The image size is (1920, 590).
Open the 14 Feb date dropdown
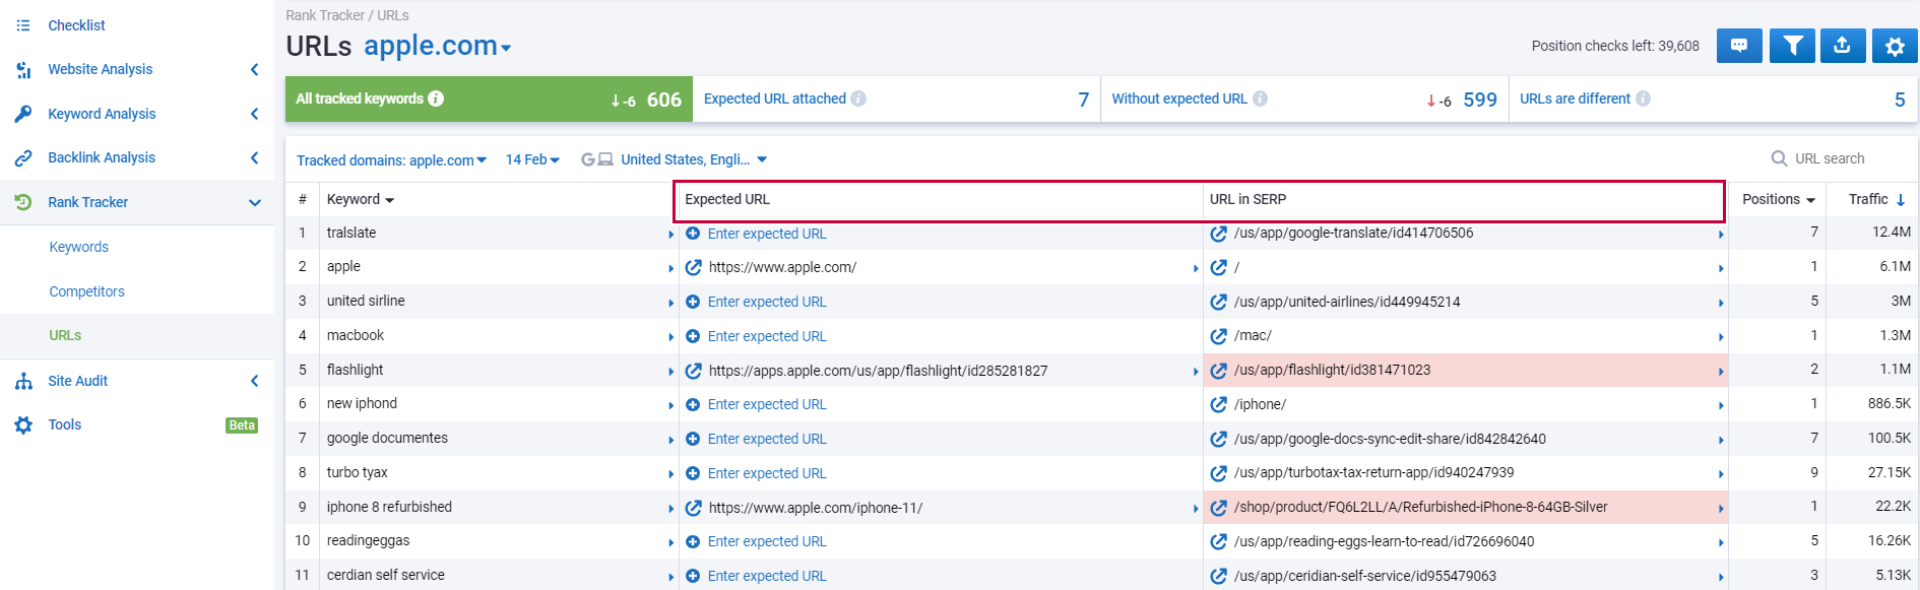pyautogui.click(x=532, y=160)
